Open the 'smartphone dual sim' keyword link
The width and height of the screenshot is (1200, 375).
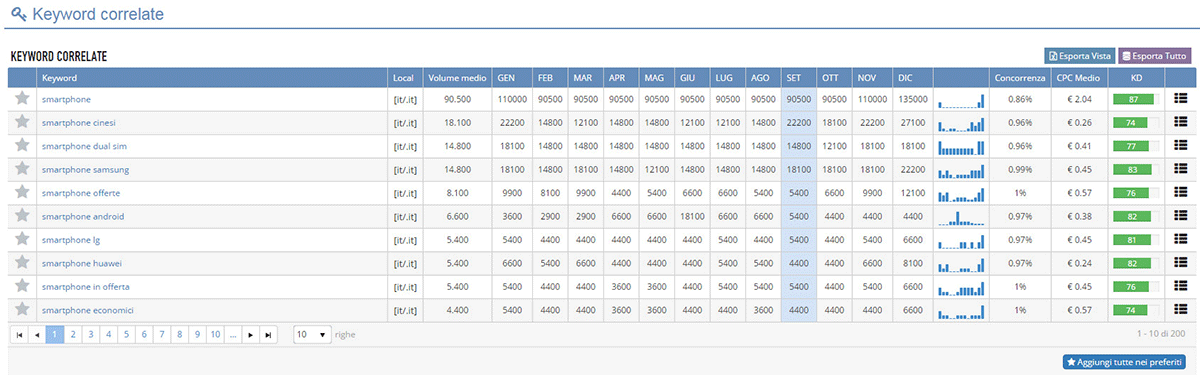[x=84, y=146]
